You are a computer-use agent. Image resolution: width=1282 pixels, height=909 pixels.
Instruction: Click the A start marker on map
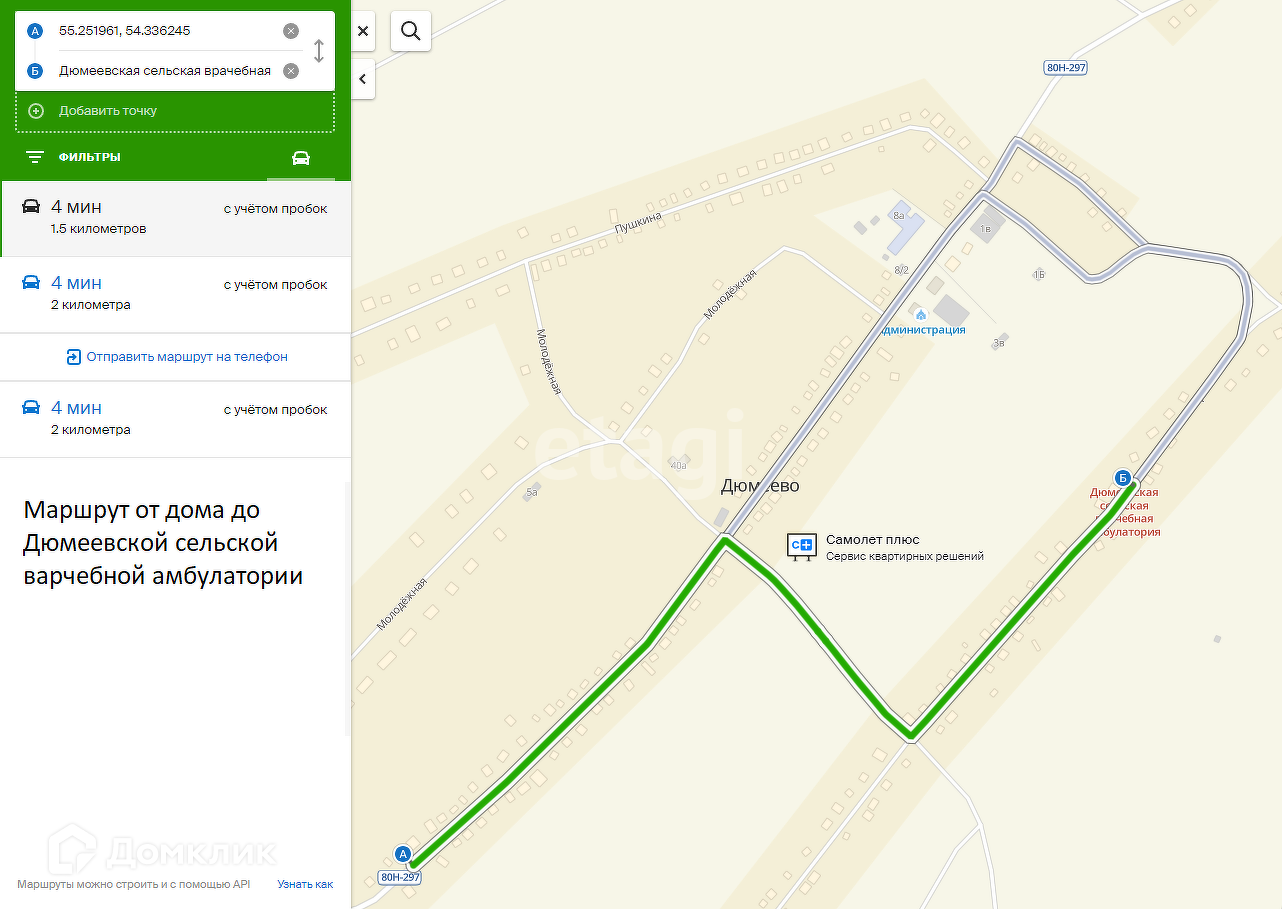click(x=403, y=854)
